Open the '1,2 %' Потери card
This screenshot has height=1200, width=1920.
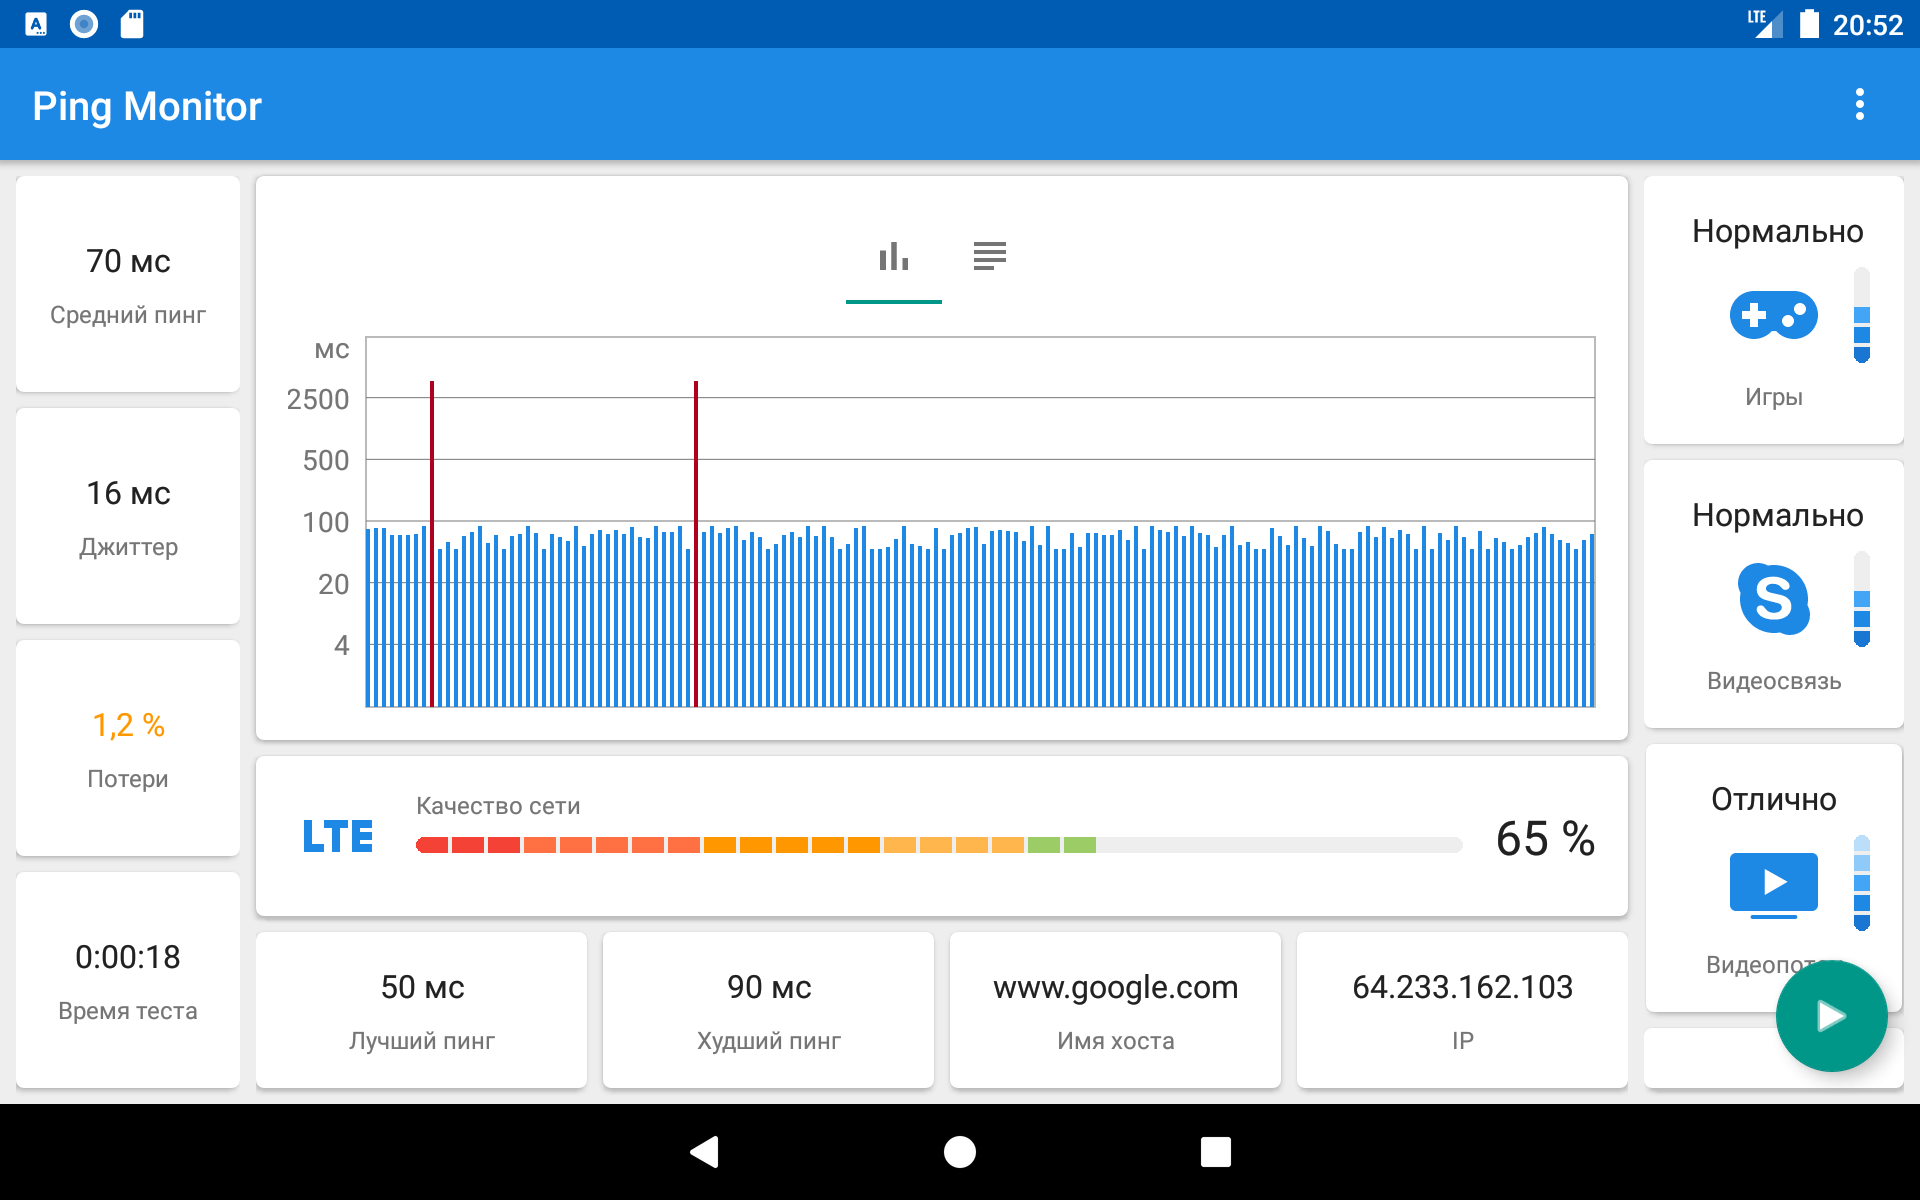coord(128,748)
